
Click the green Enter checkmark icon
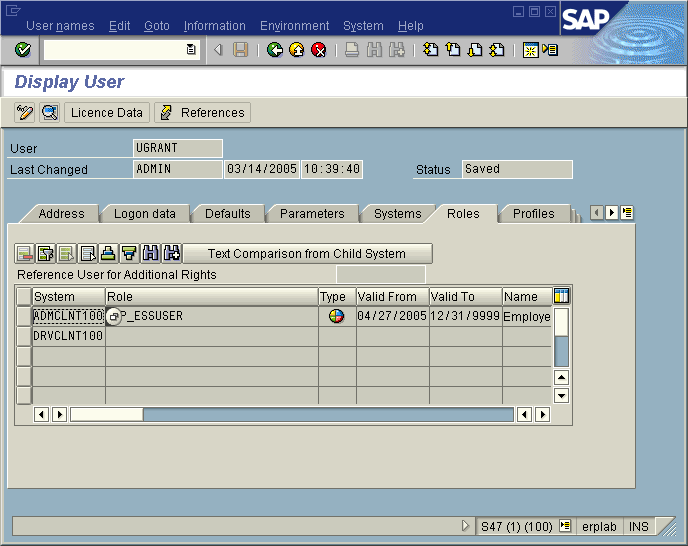coord(23,50)
